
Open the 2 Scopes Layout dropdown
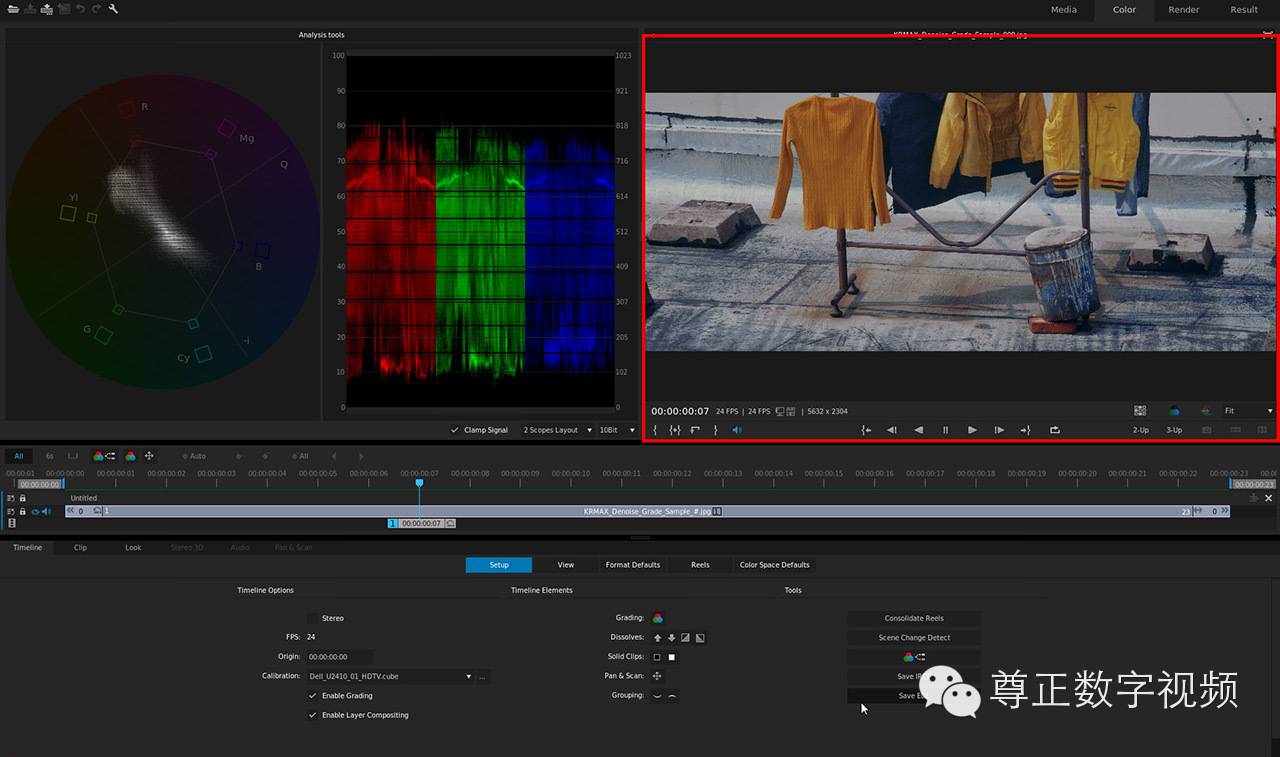(x=557, y=430)
